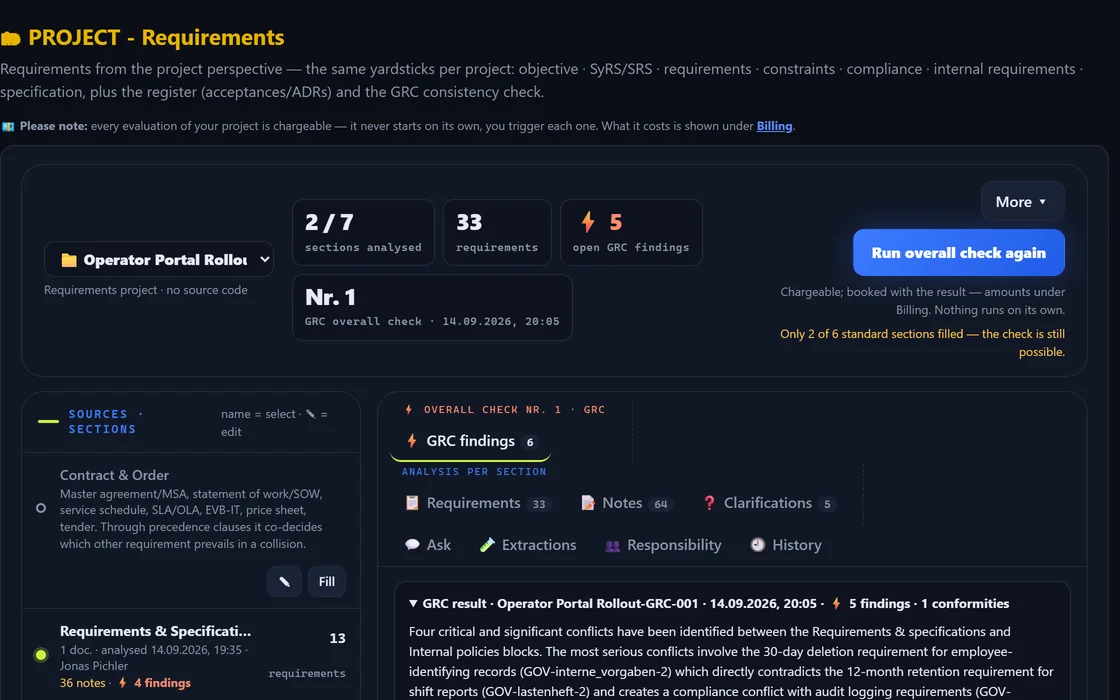The image size is (1120, 700).
Task: Click the Fill button for Contract & Order
Action: [x=326, y=581]
